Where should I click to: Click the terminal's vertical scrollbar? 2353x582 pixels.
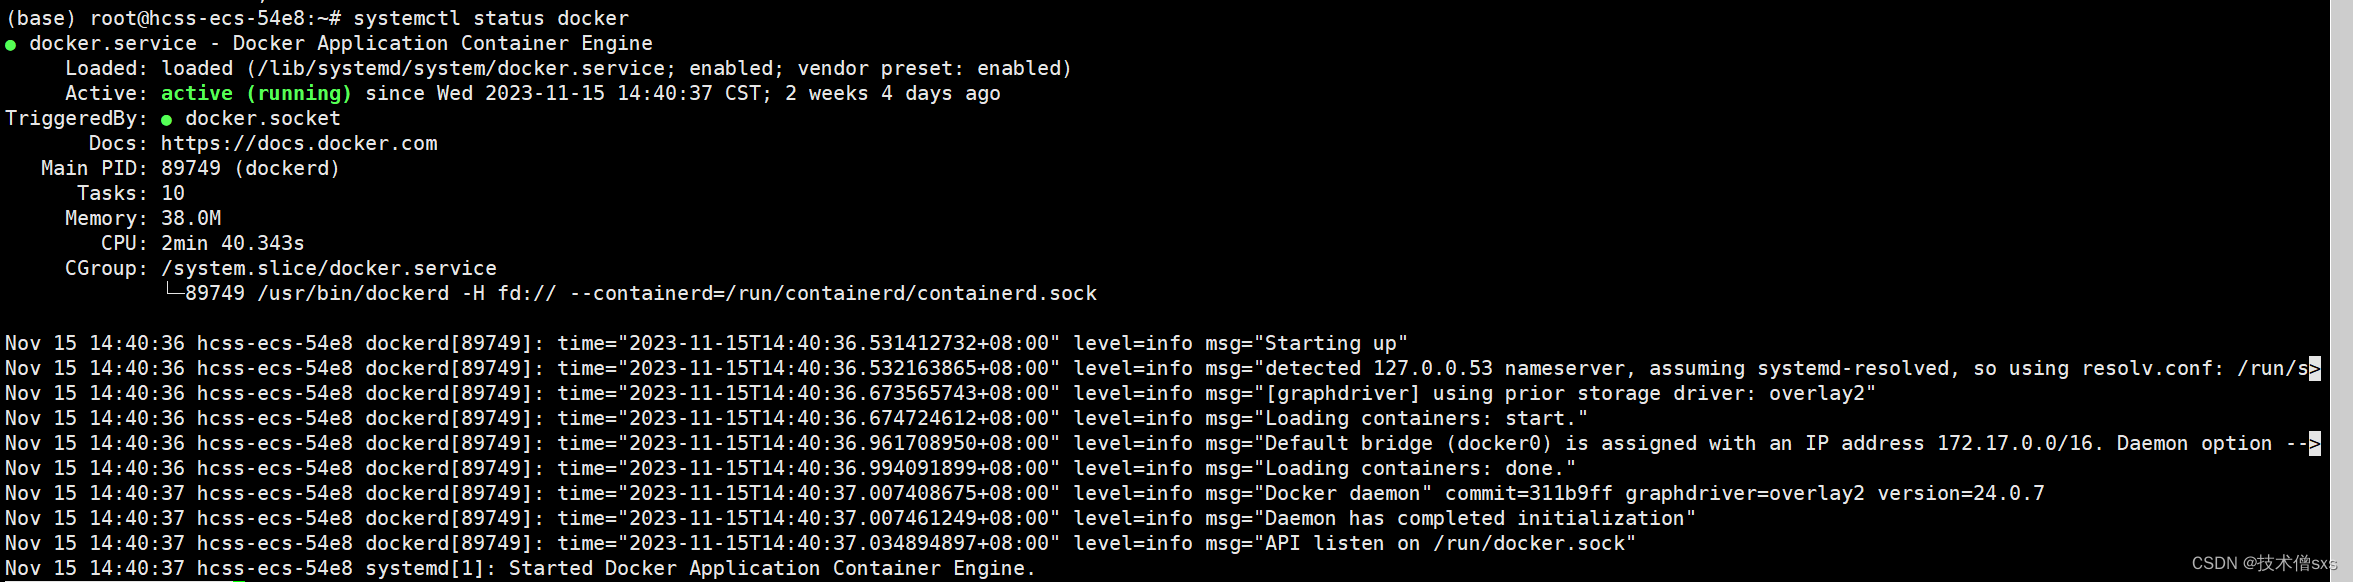click(2341, 291)
